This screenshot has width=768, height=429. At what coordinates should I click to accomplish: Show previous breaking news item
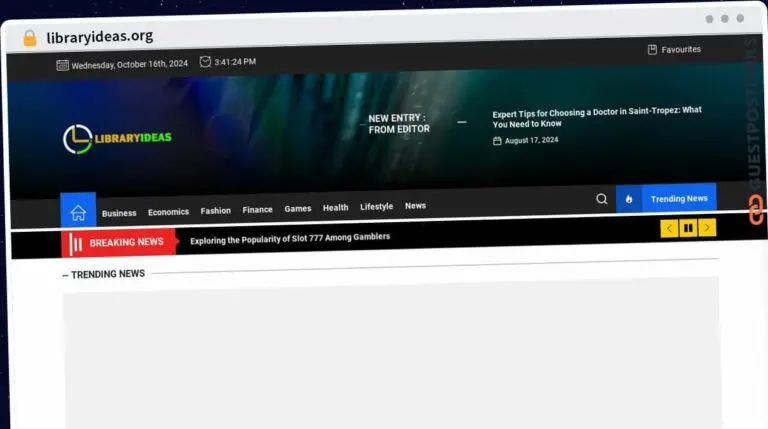pos(669,228)
